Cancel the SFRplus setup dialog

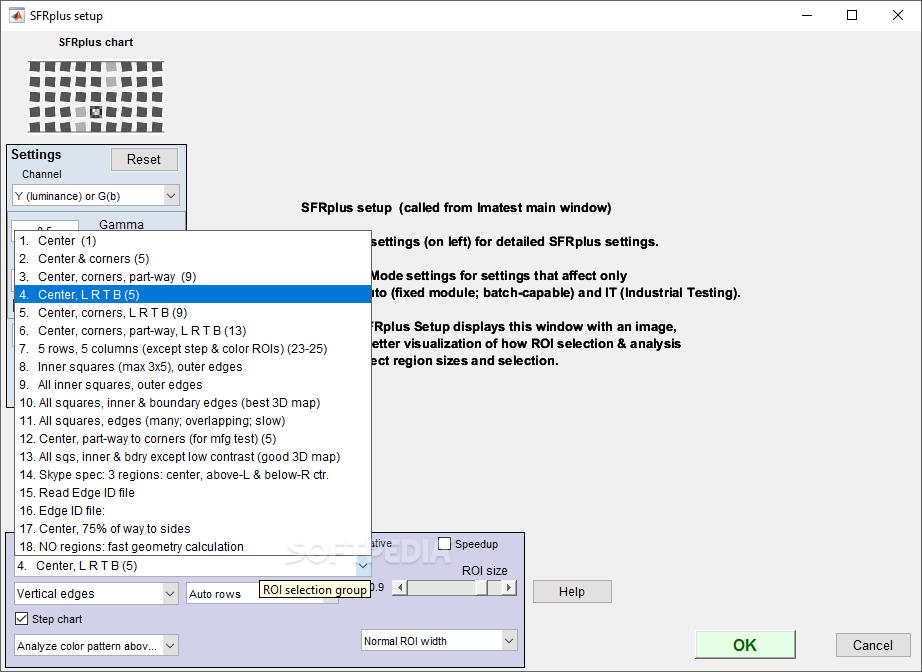tap(873, 645)
